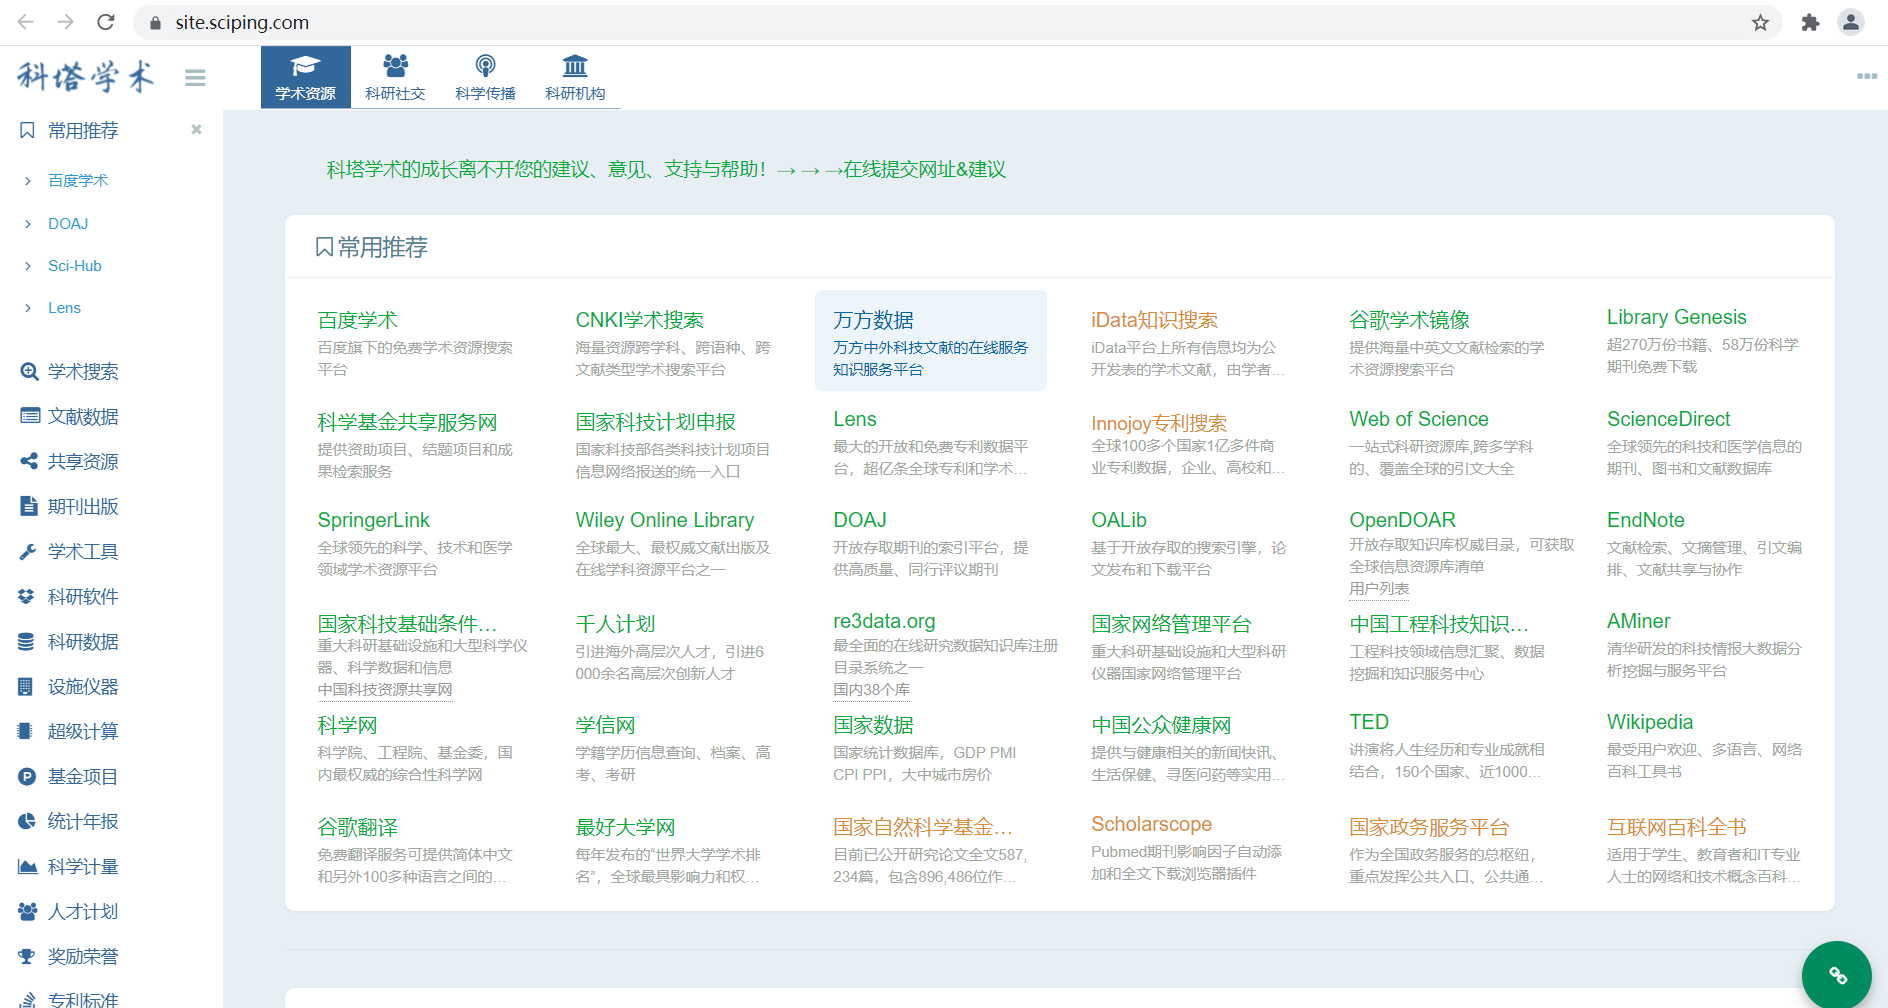The width and height of the screenshot is (1888, 1008).
Task: Open the CNKI学术搜索 link
Action: point(639,320)
